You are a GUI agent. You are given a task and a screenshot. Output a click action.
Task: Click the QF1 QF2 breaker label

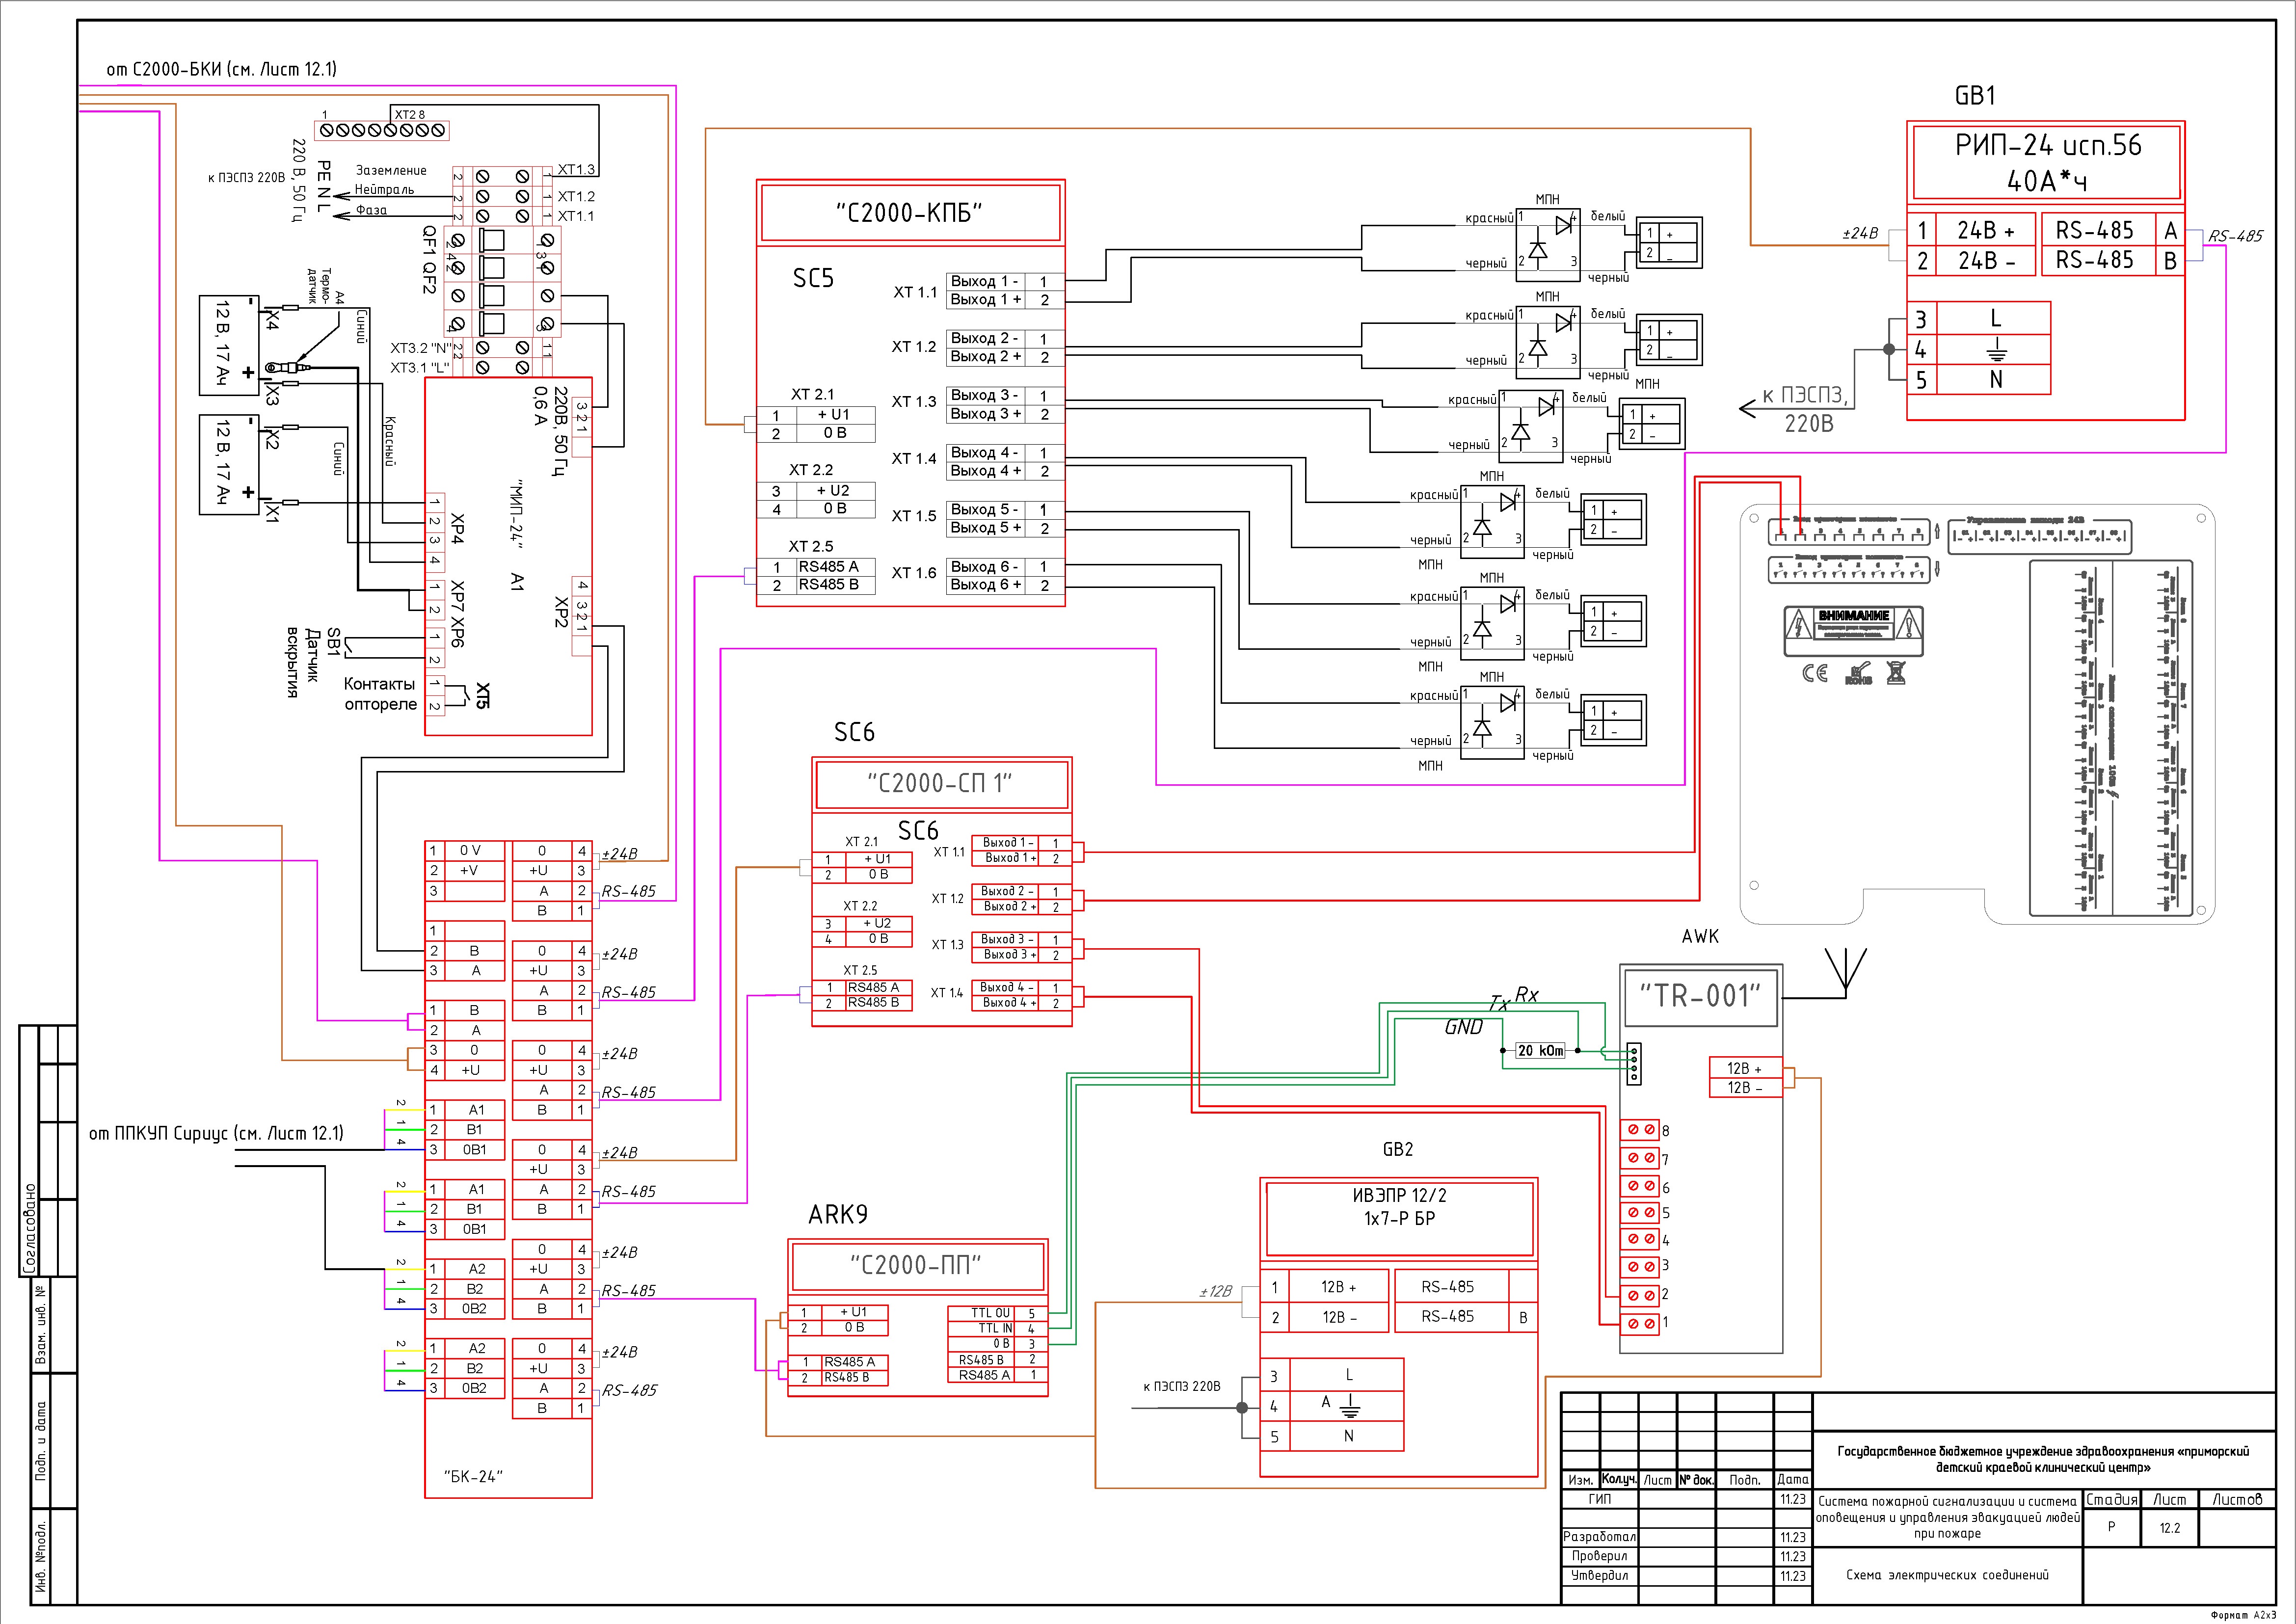click(x=430, y=259)
